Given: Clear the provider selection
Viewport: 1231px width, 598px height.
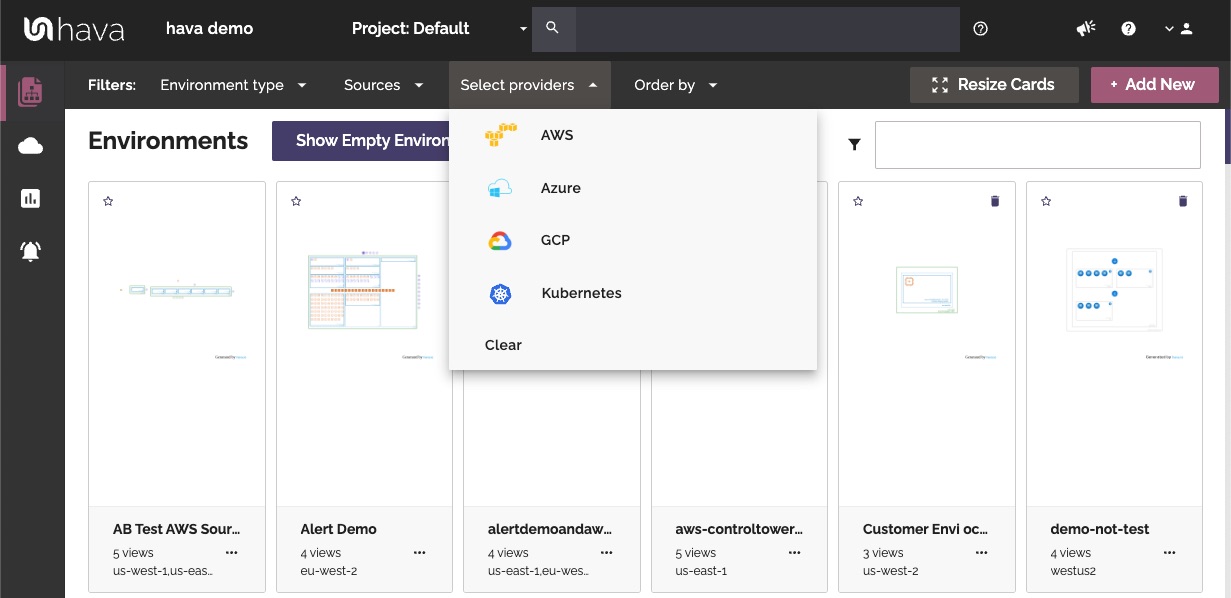Looking at the screenshot, I should click(633, 345).
